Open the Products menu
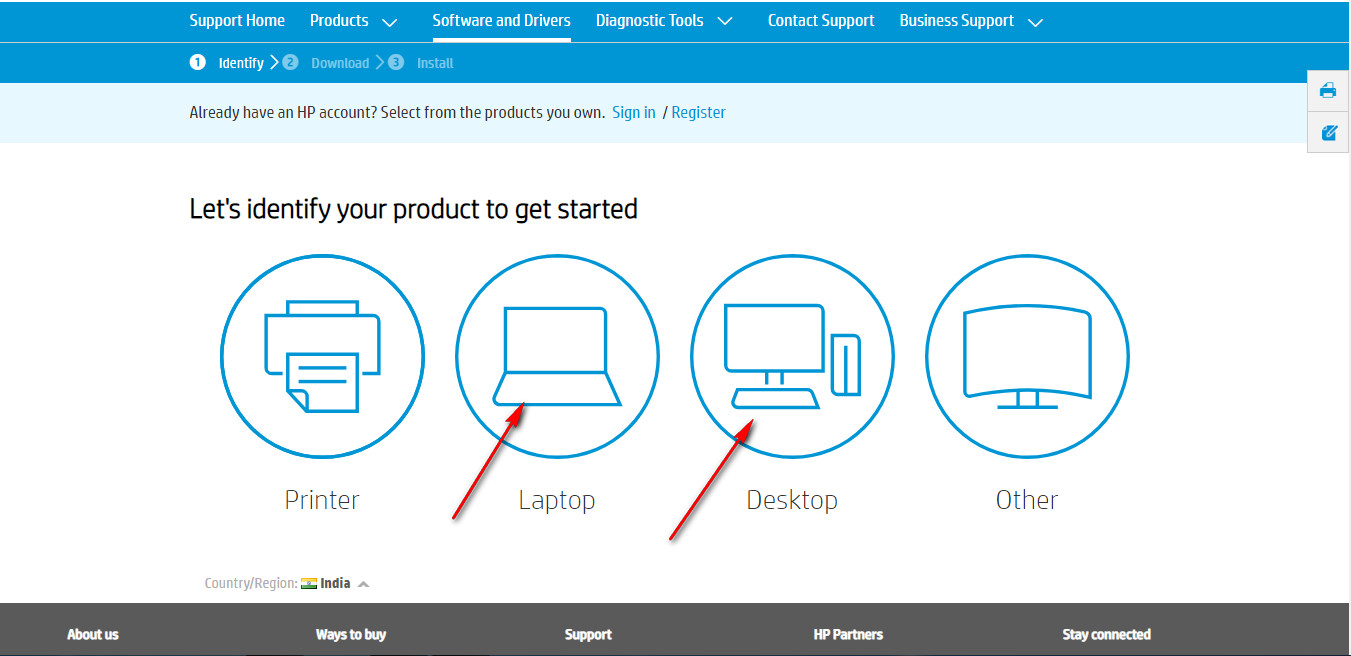 click(339, 21)
